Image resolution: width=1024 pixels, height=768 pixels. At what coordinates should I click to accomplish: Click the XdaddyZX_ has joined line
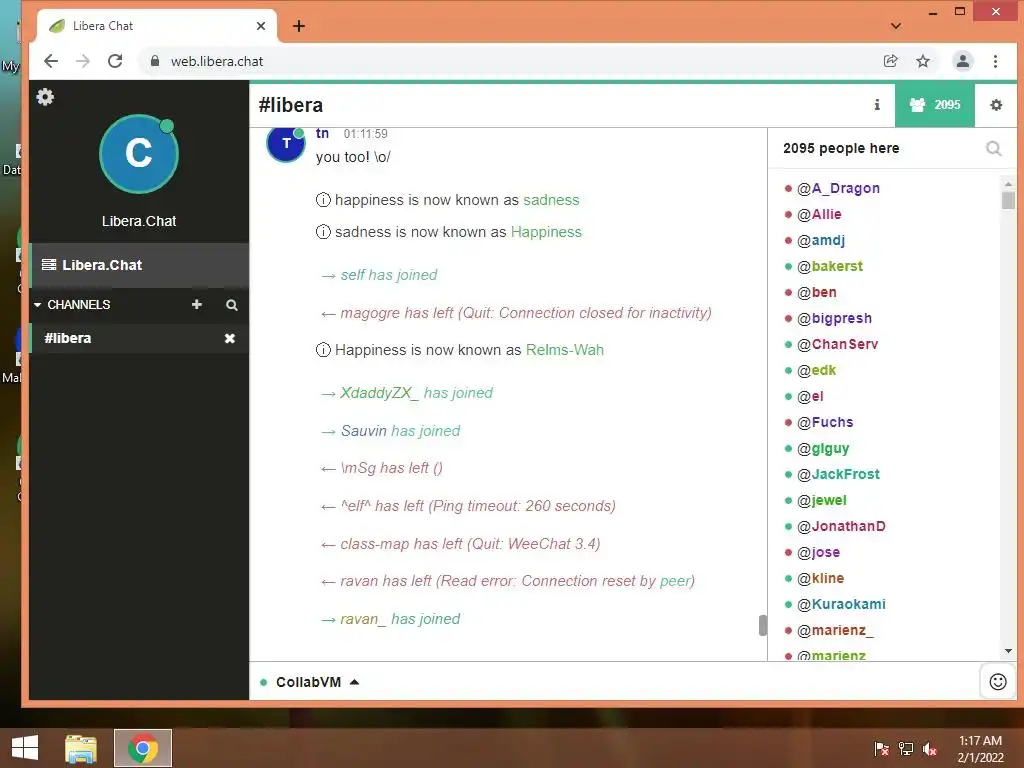click(x=407, y=393)
